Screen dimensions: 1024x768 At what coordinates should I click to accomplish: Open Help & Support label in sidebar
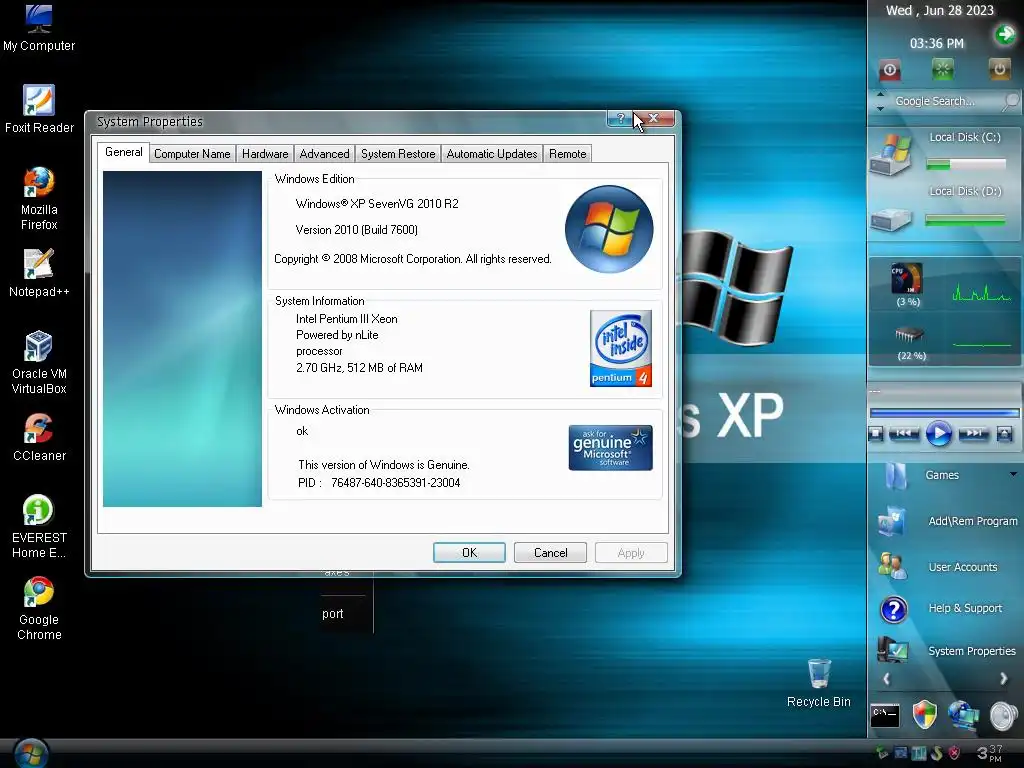965,608
